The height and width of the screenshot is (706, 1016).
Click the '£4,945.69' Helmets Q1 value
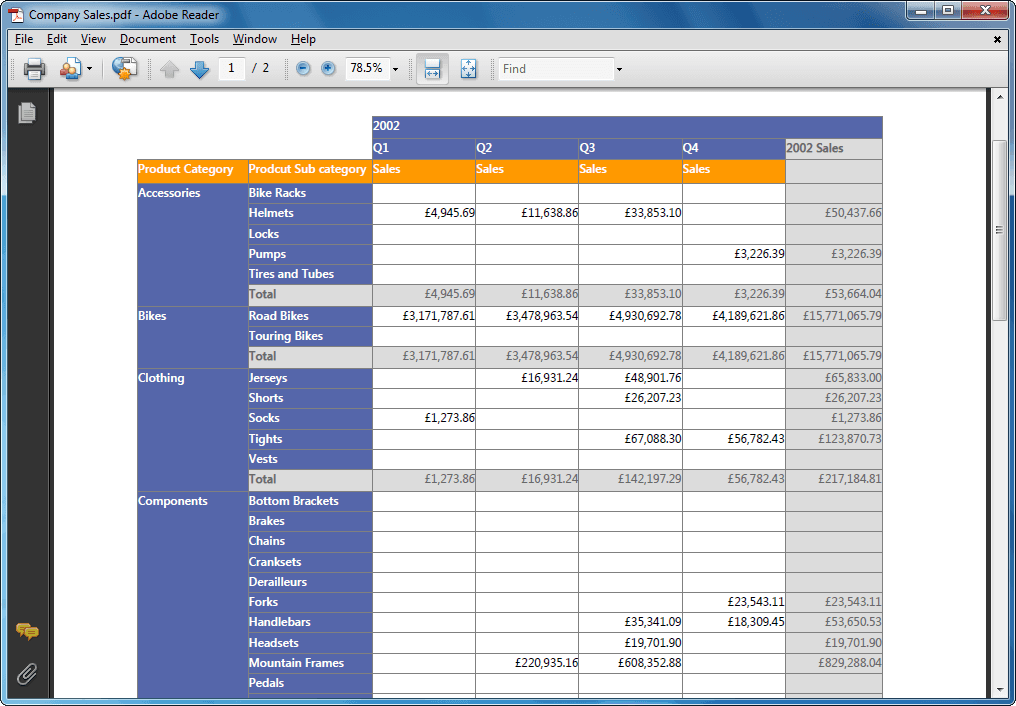coord(450,213)
